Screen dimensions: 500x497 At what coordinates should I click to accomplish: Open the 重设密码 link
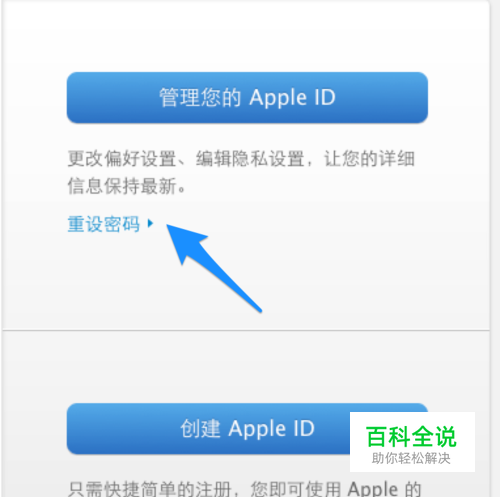click(x=104, y=224)
